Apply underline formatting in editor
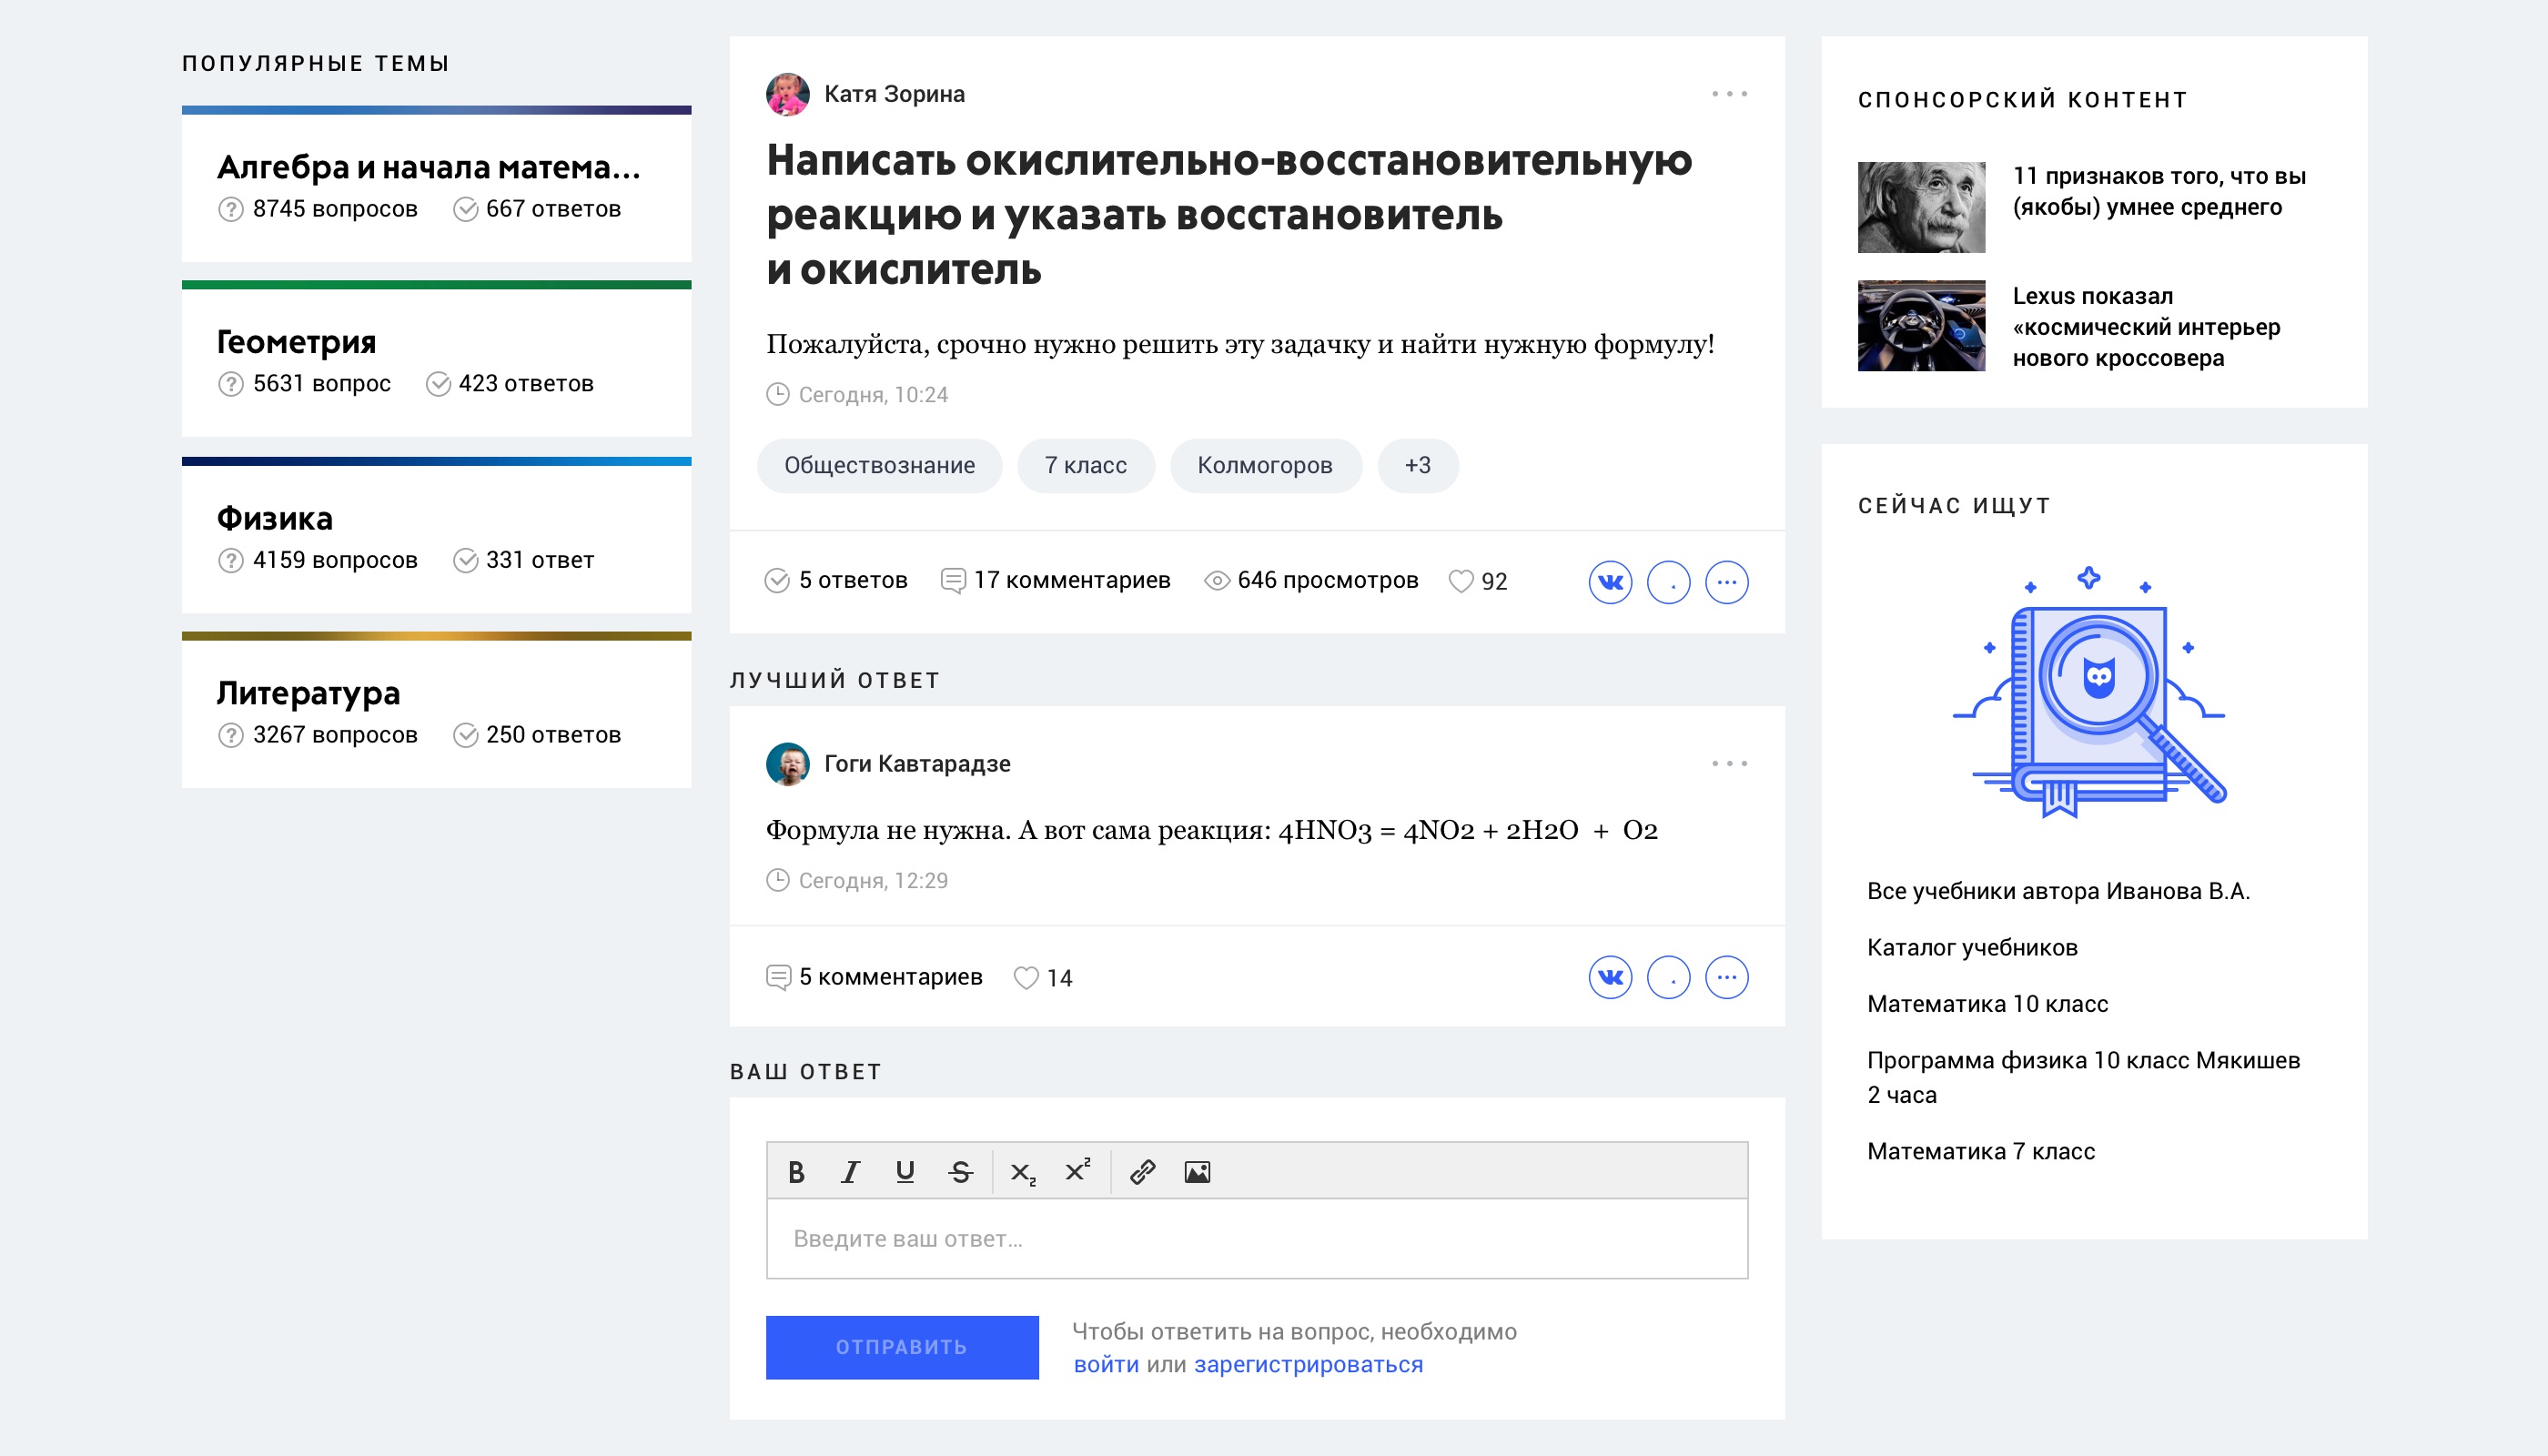Image resolution: width=2548 pixels, height=1456 pixels. pyautogui.click(x=905, y=1172)
